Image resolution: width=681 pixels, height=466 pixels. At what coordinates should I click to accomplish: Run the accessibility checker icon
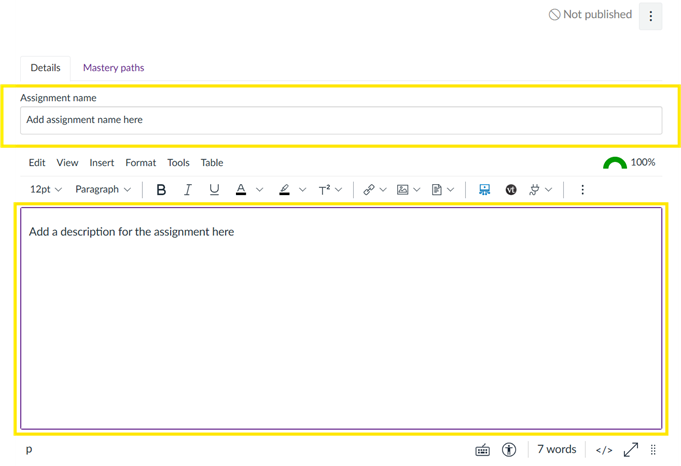510,450
